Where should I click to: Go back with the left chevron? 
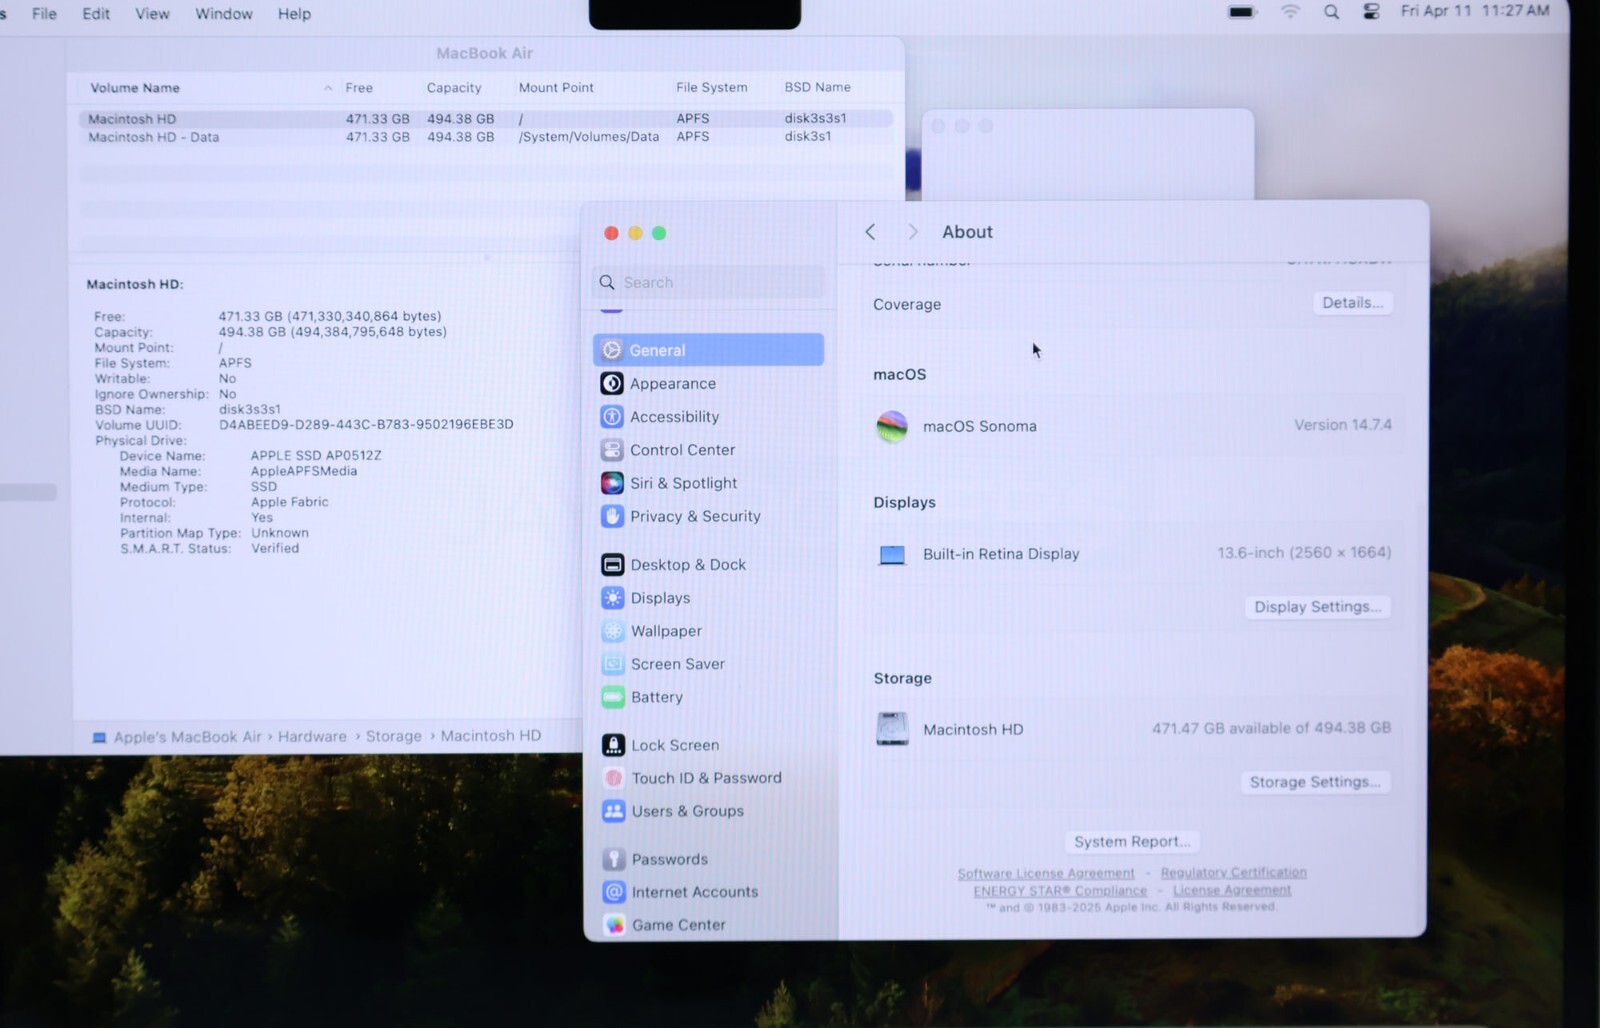click(x=870, y=232)
